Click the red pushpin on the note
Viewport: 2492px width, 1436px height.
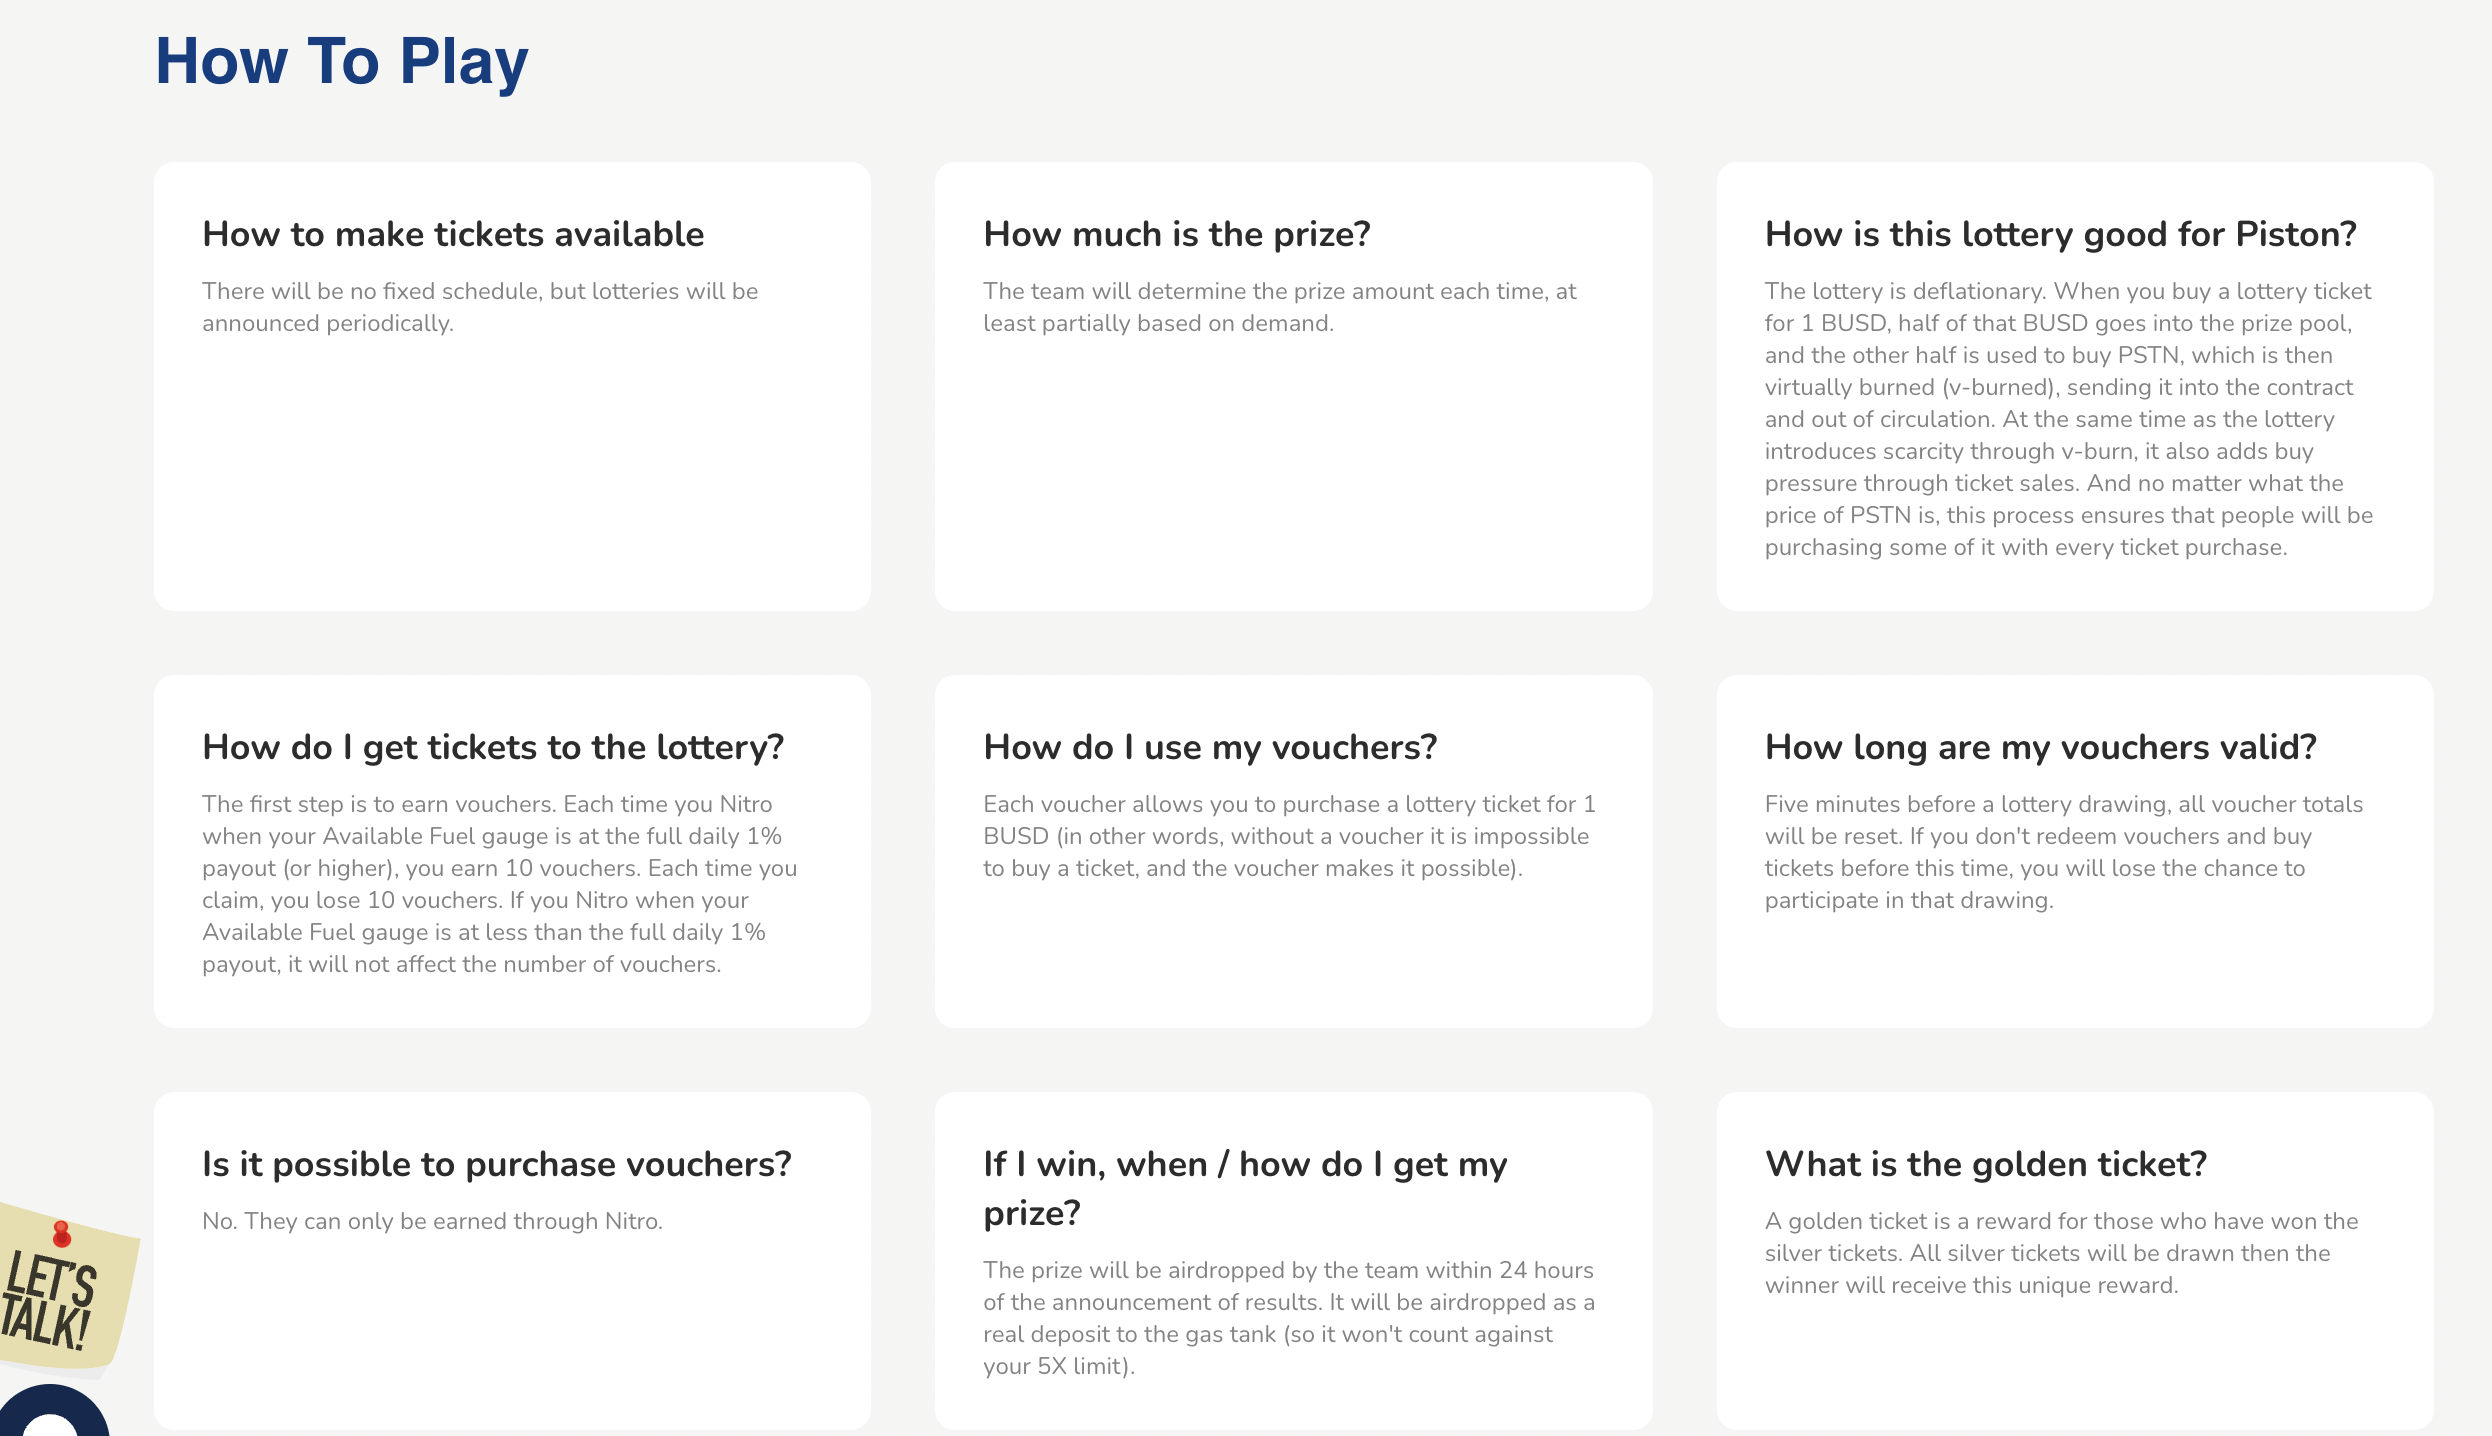(x=61, y=1234)
